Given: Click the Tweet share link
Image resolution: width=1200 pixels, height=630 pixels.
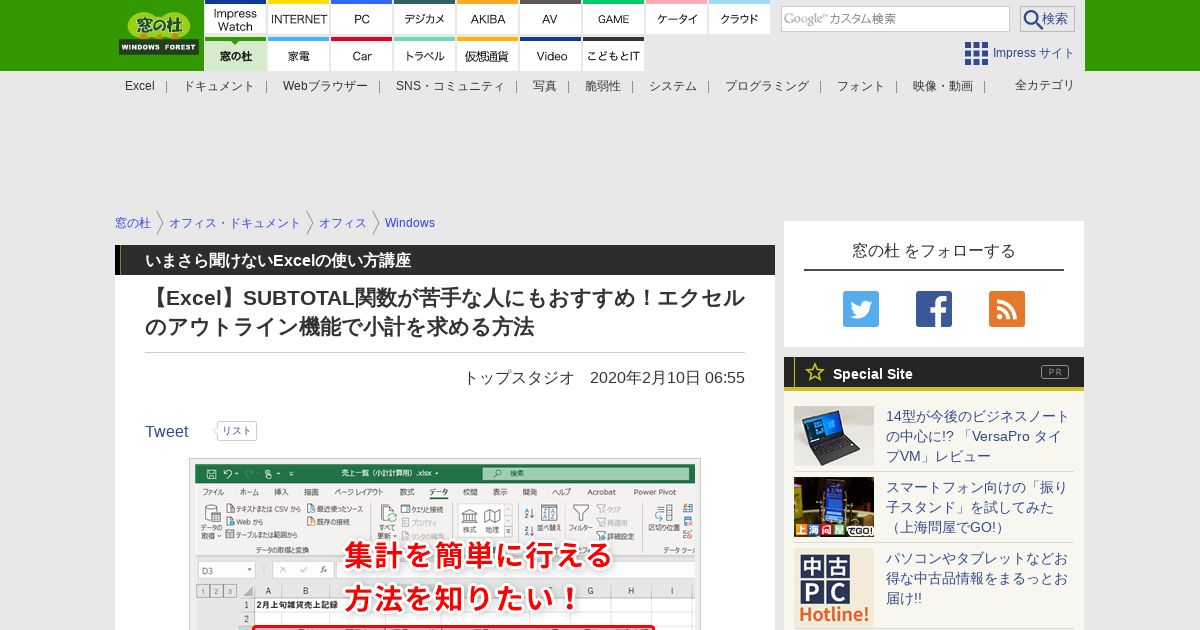Looking at the screenshot, I should click(167, 431).
